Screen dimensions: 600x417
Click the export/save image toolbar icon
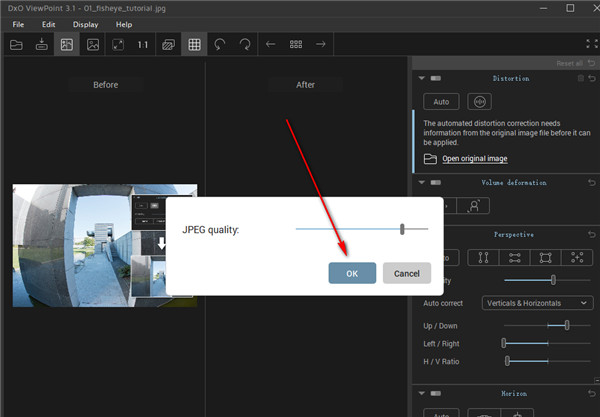click(41, 44)
